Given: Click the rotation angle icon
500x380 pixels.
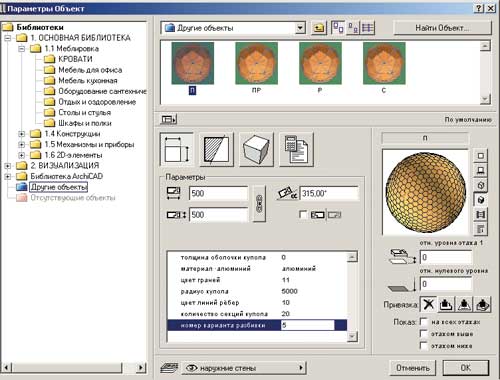Looking at the screenshot, I should pyautogui.click(x=287, y=193).
